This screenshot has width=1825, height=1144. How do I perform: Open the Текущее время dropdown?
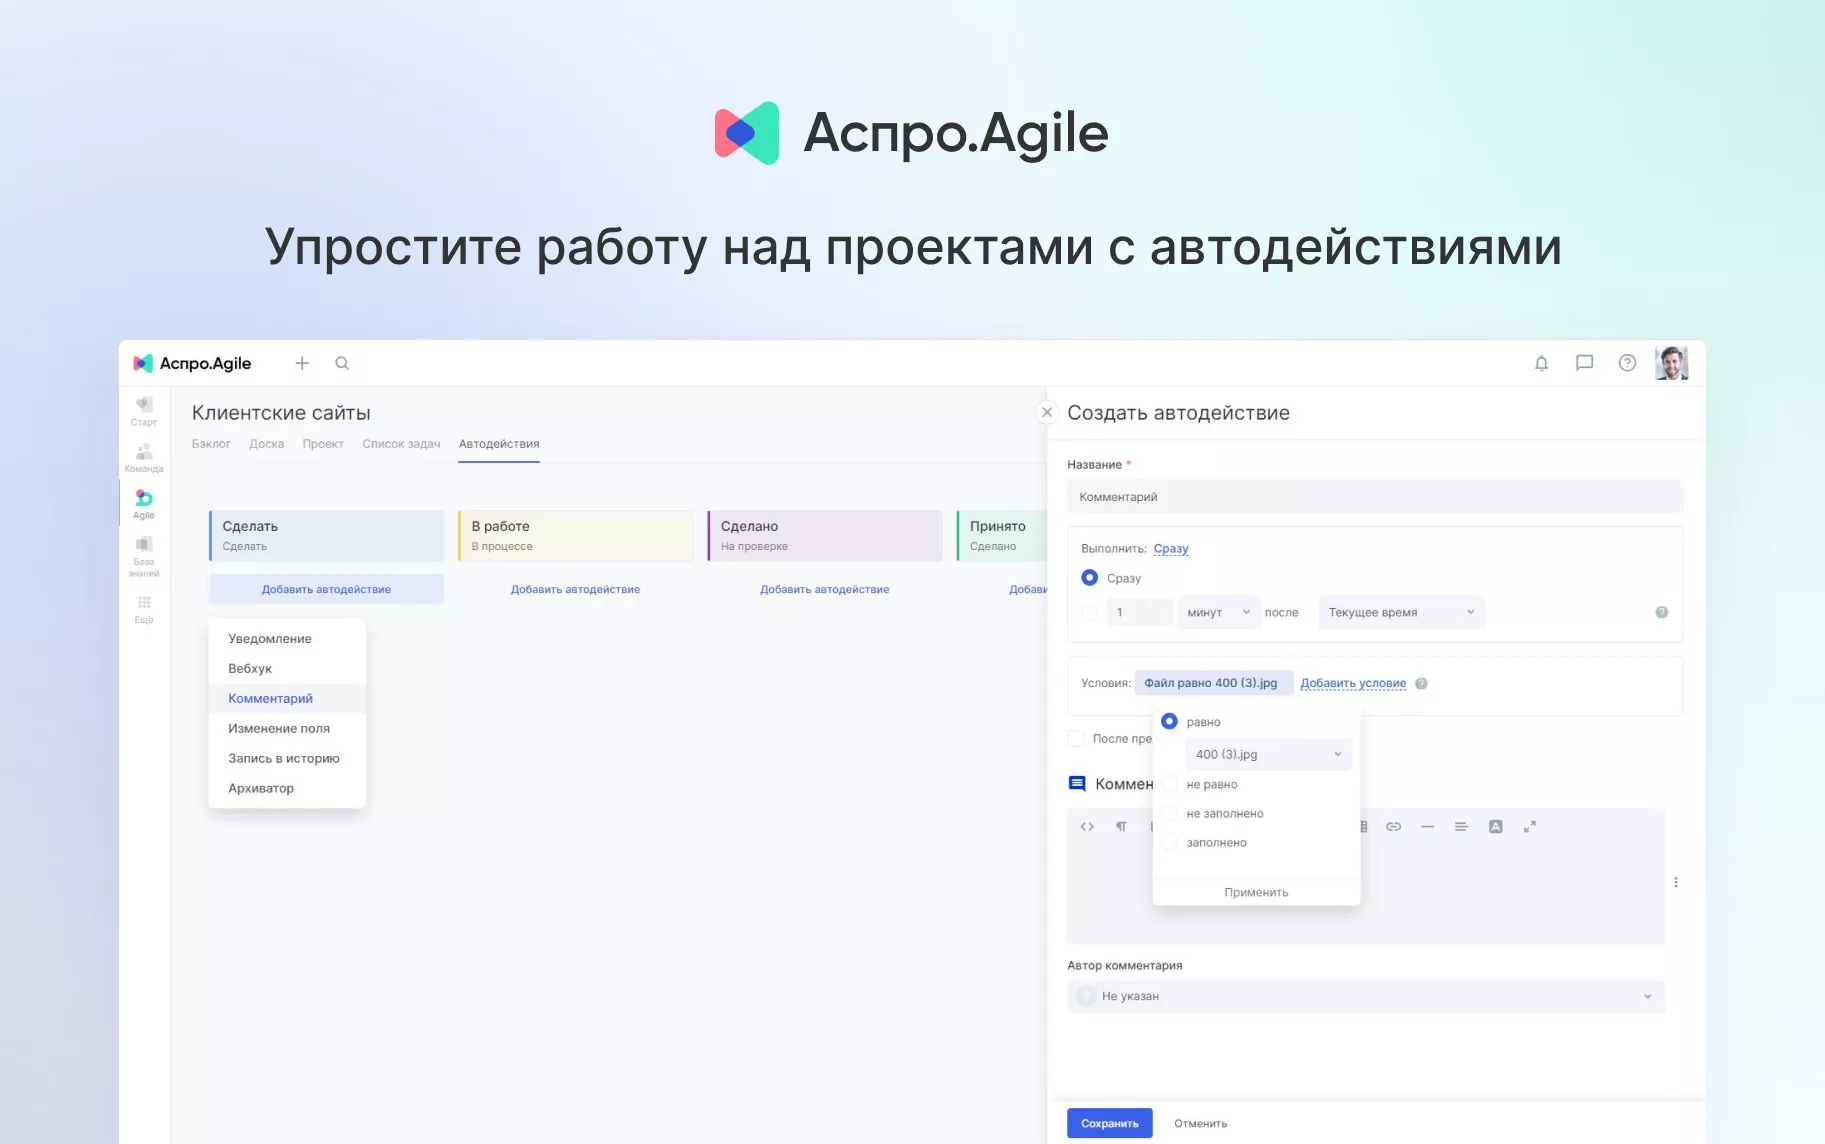click(1399, 611)
